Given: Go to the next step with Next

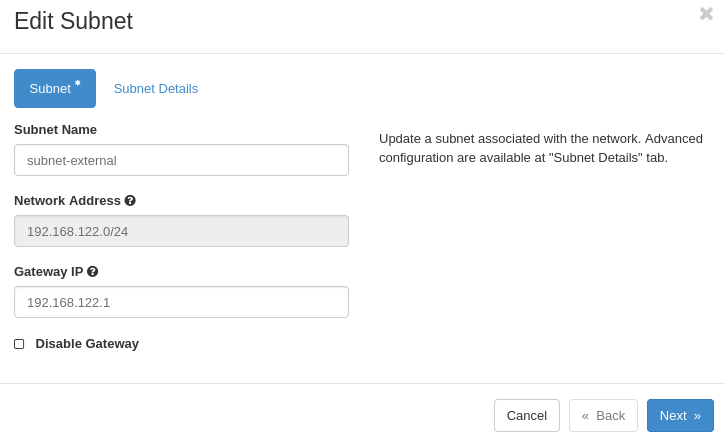Looking at the screenshot, I should coord(680,415).
